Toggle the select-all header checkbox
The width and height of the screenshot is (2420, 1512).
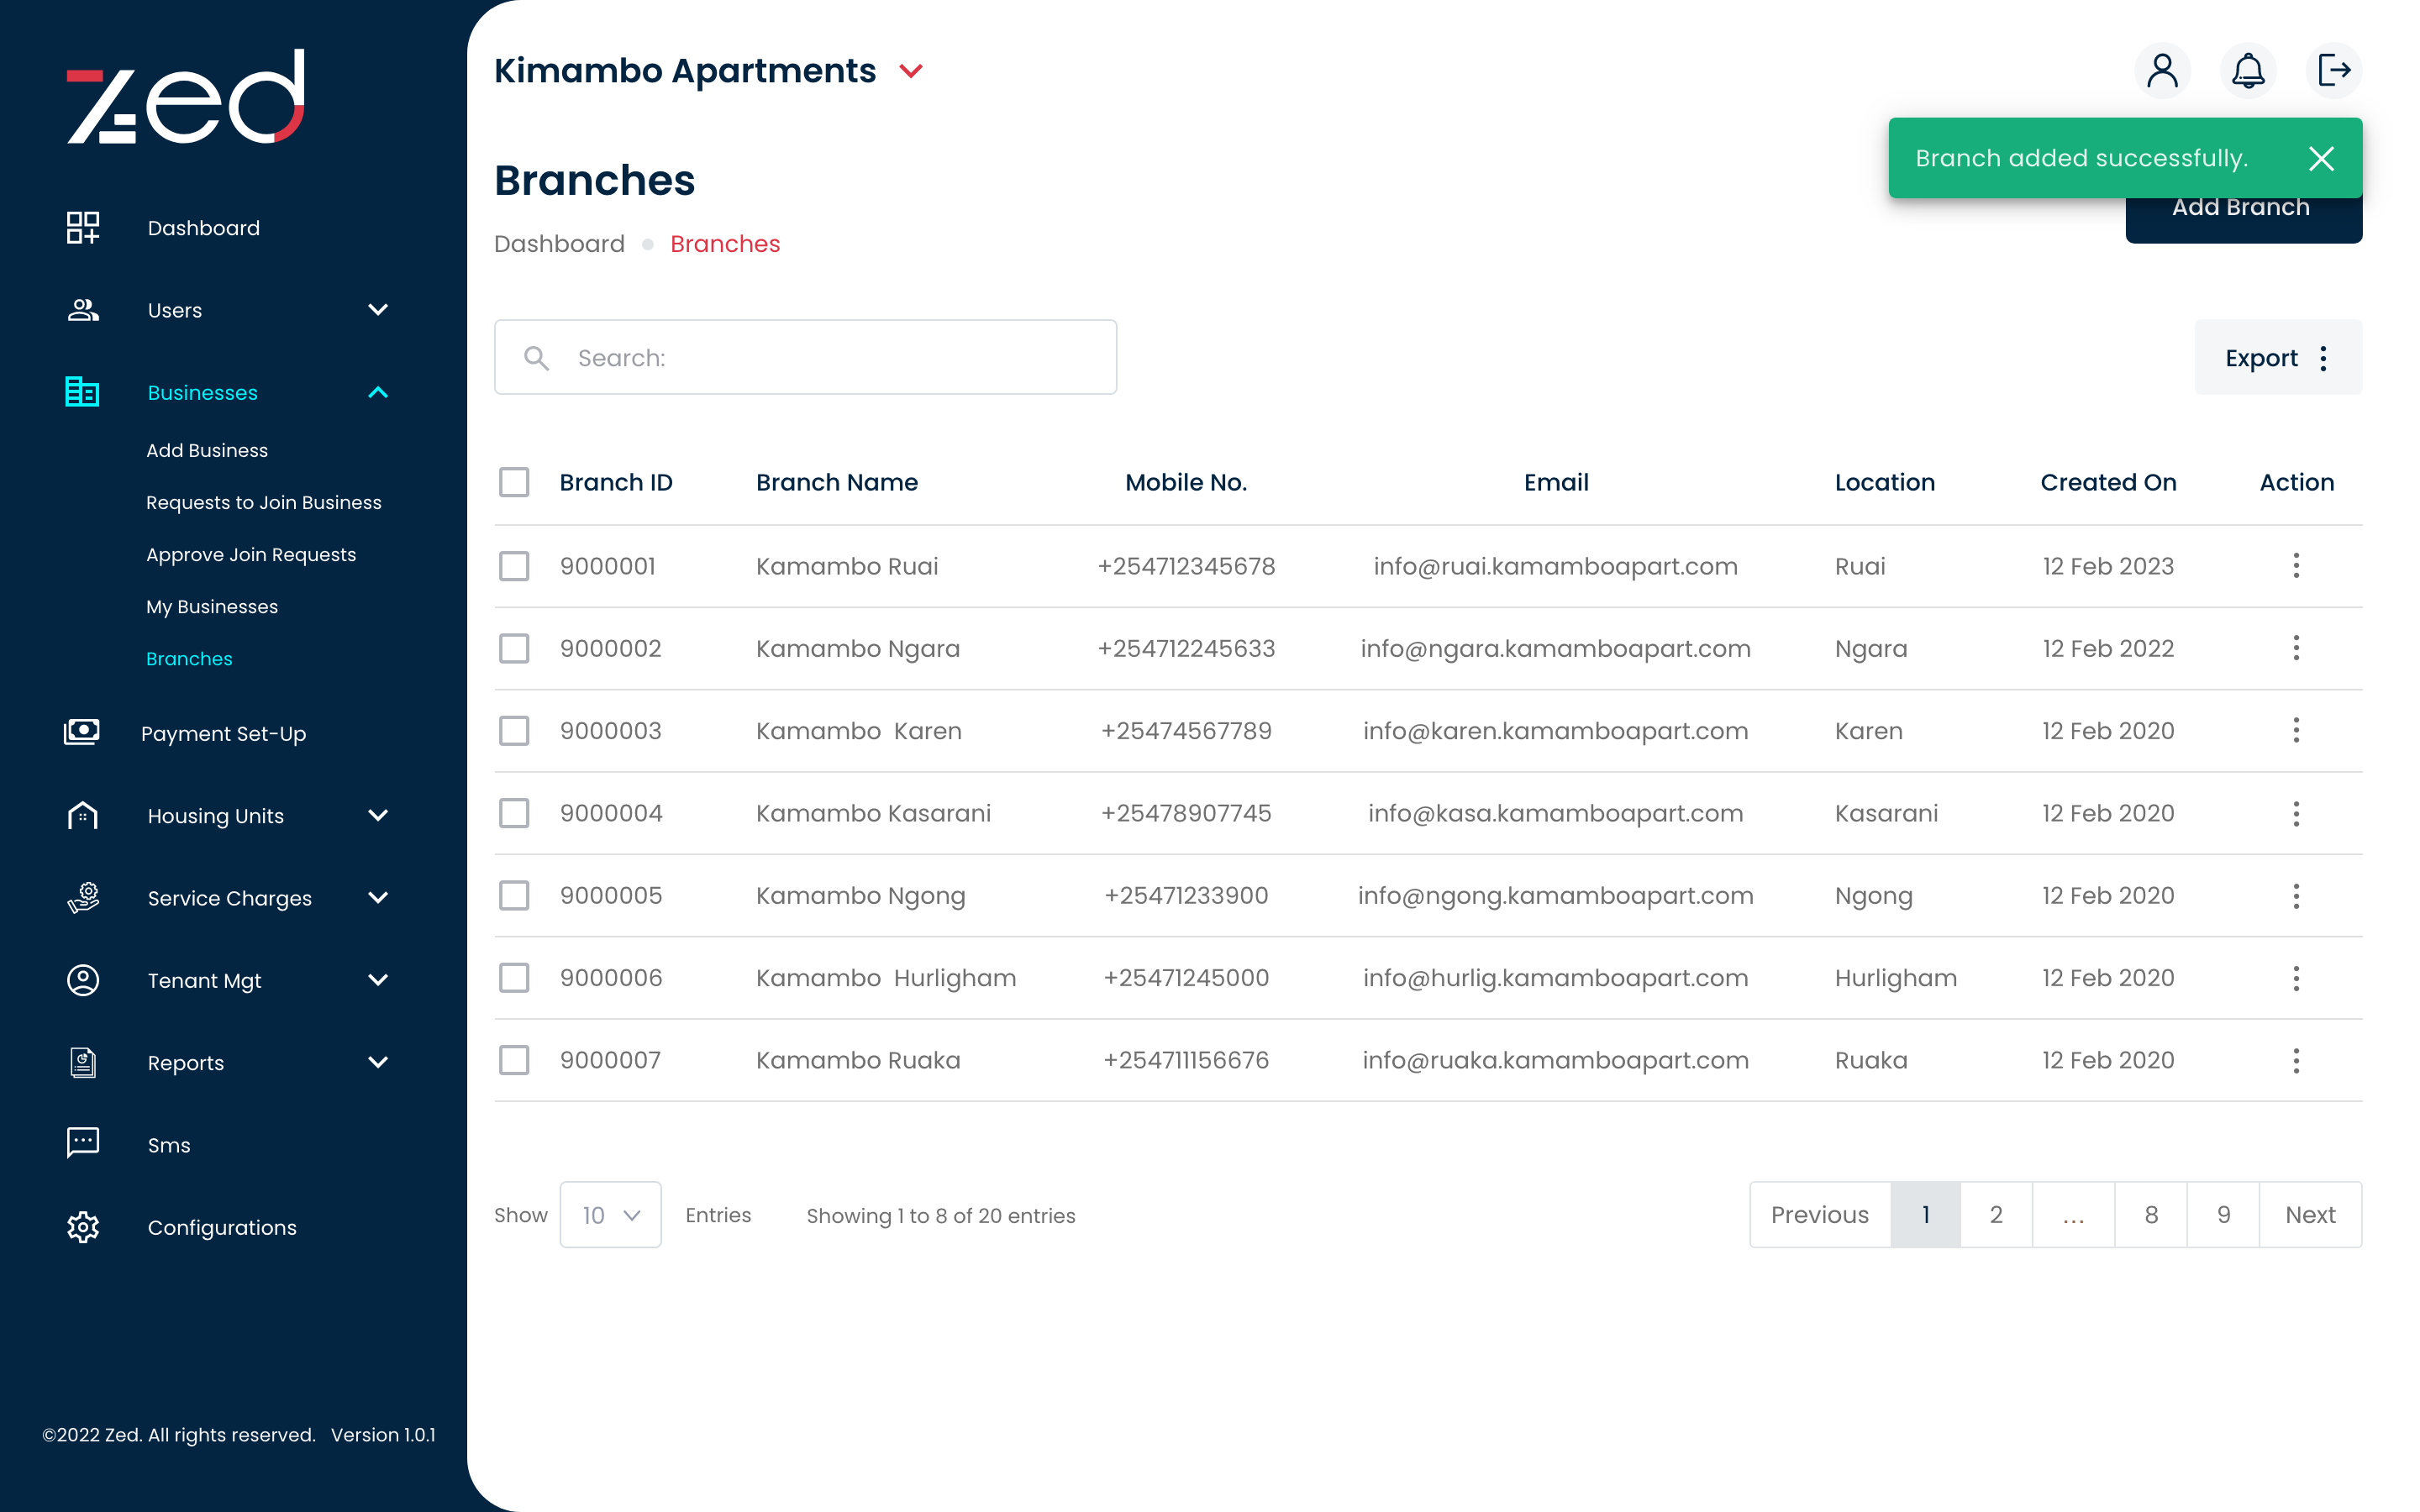coord(514,482)
